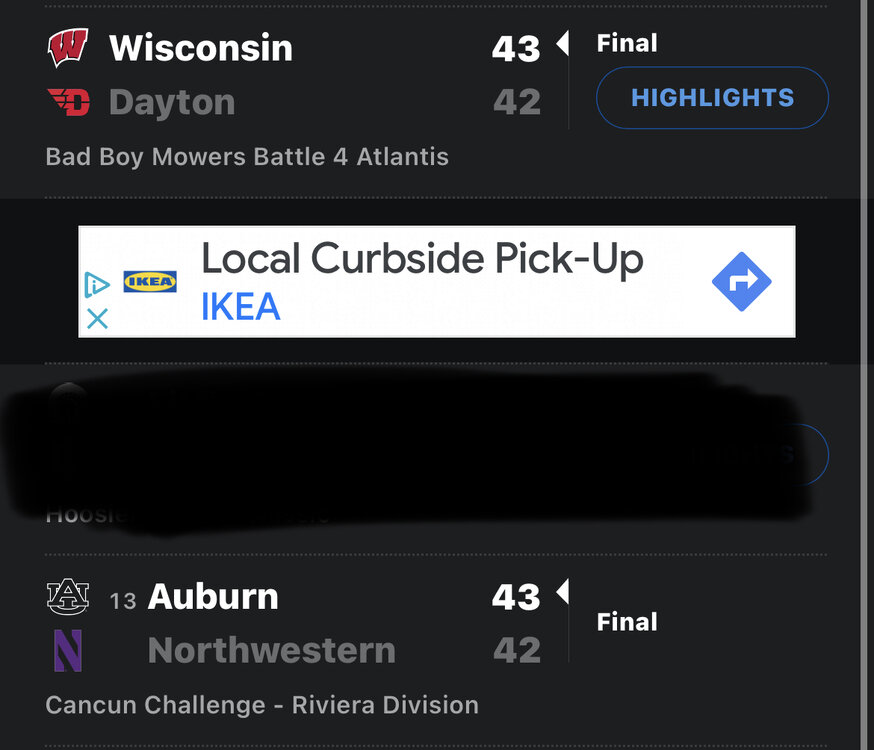Open the Local Curbside Pick-Up ad headline
Screen dimensions: 874x750
pyautogui.click(x=422, y=260)
